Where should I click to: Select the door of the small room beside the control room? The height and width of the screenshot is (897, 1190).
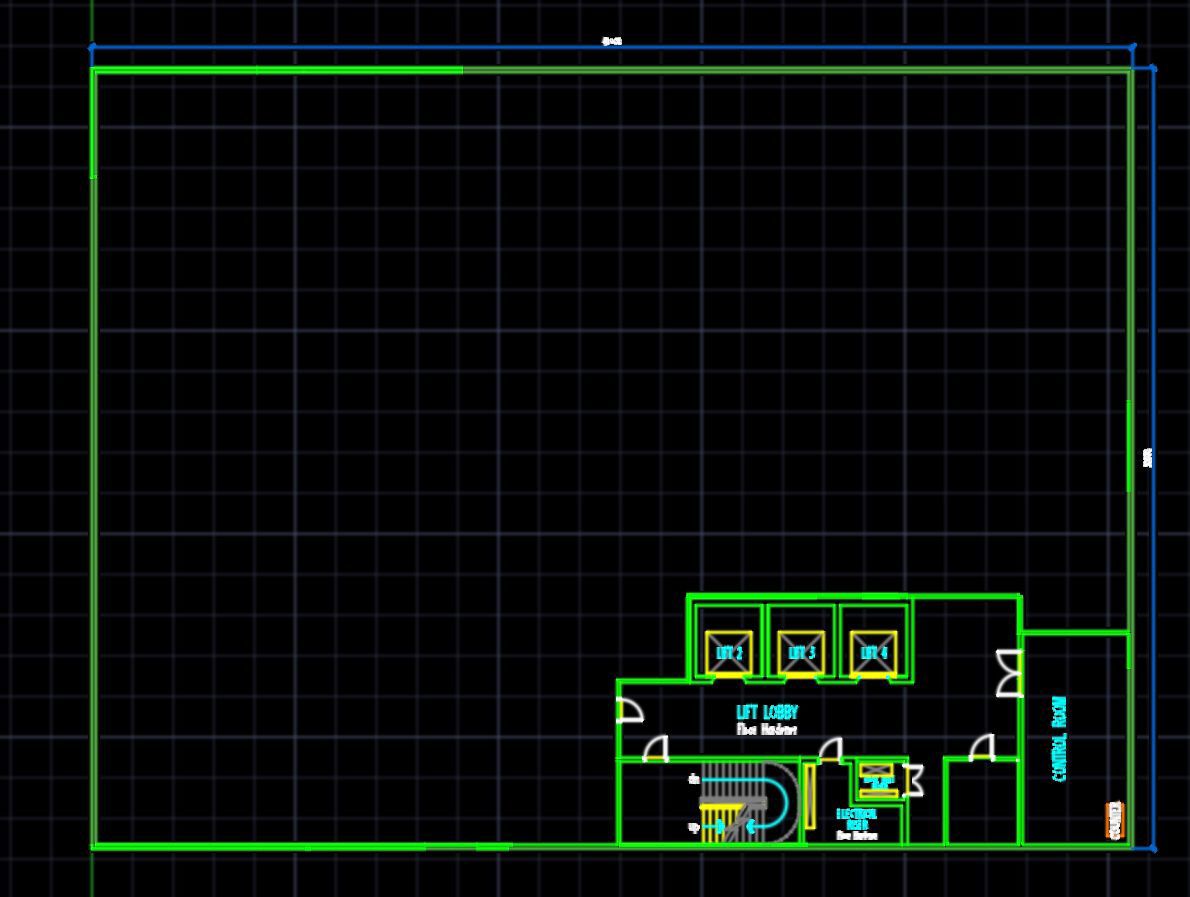(x=982, y=747)
